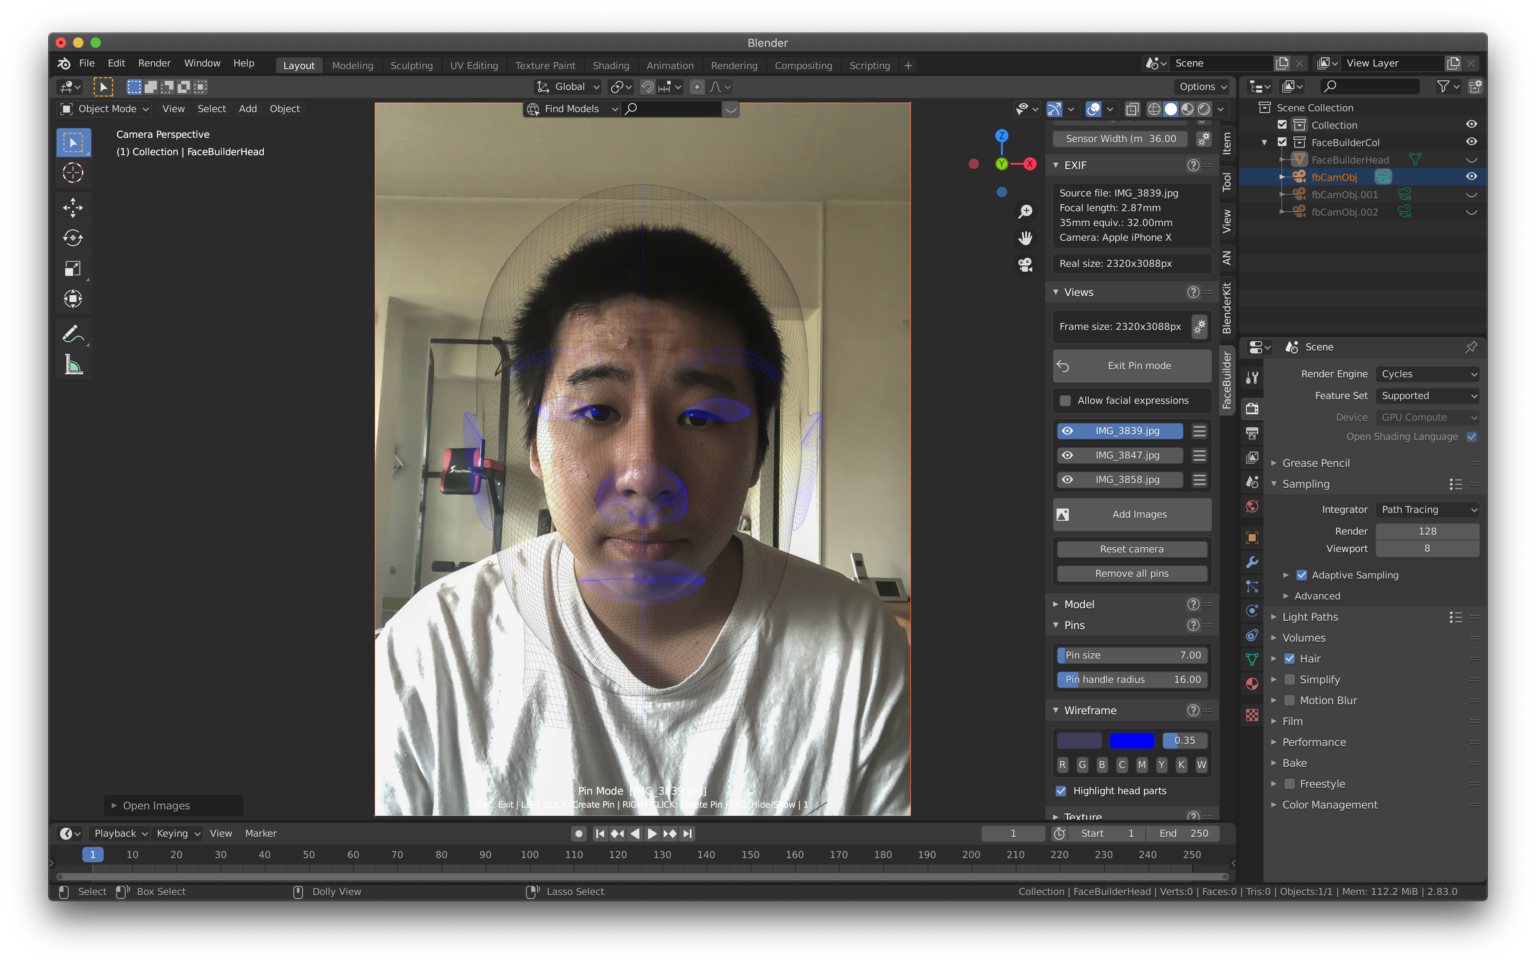Open the Texture properties tab

(x=1252, y=715)
